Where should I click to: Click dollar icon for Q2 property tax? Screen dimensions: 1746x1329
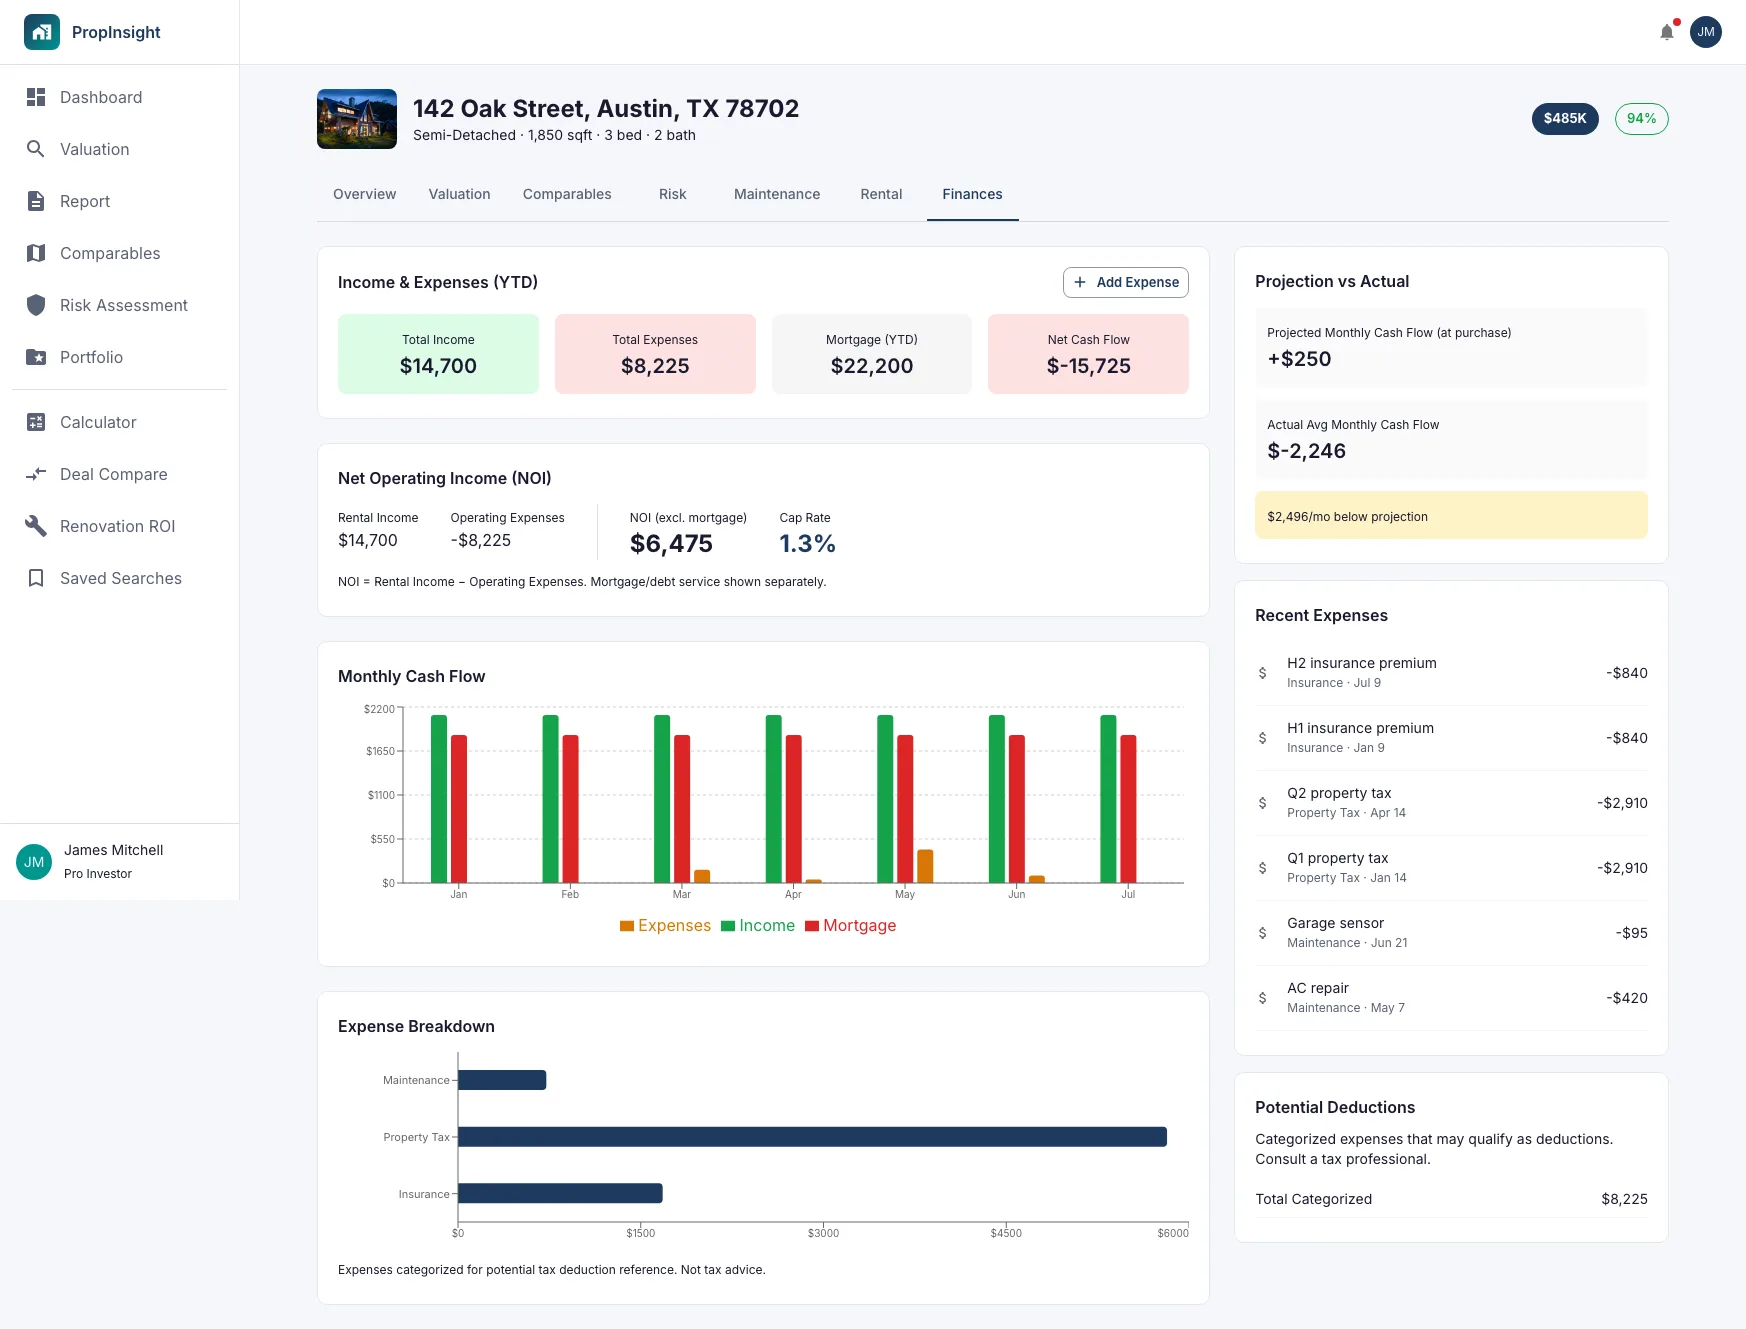[x=1262, y=803]
